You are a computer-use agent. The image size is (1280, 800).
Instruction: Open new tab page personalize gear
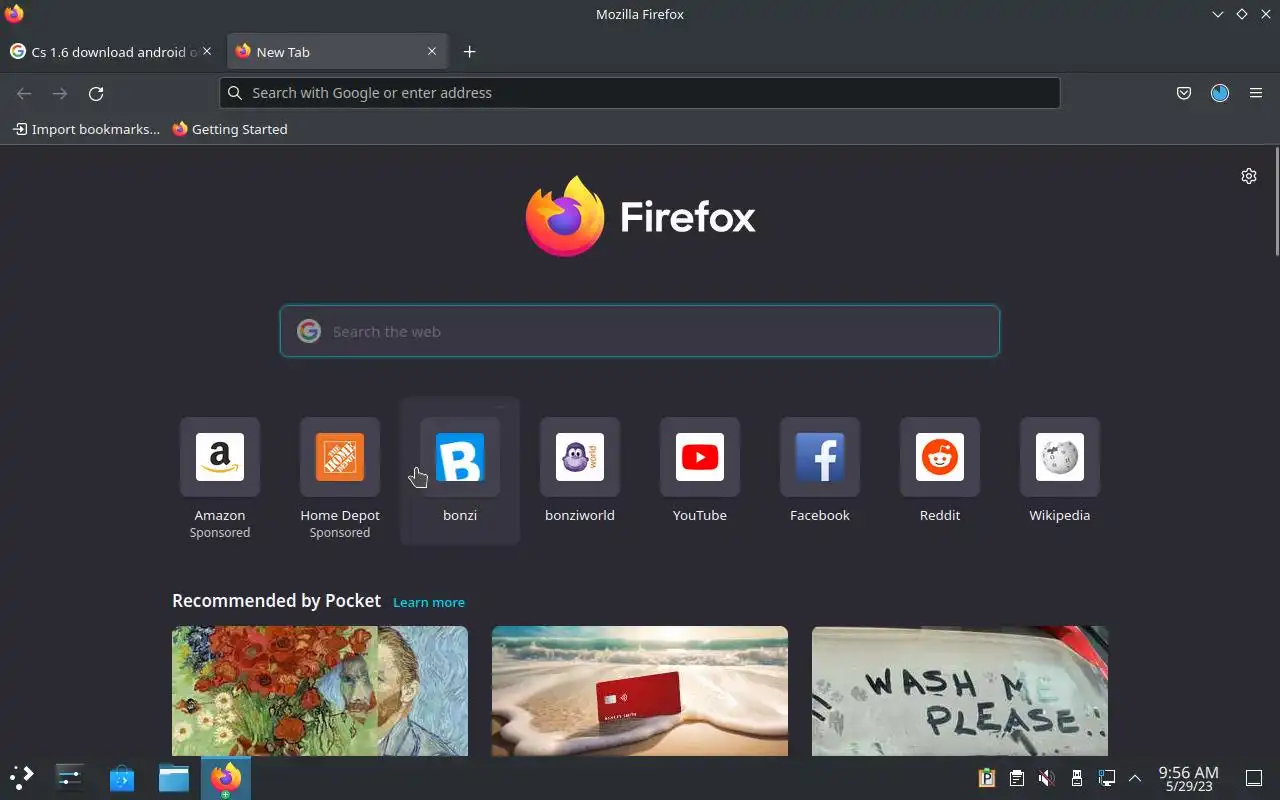click(1249, 176)
